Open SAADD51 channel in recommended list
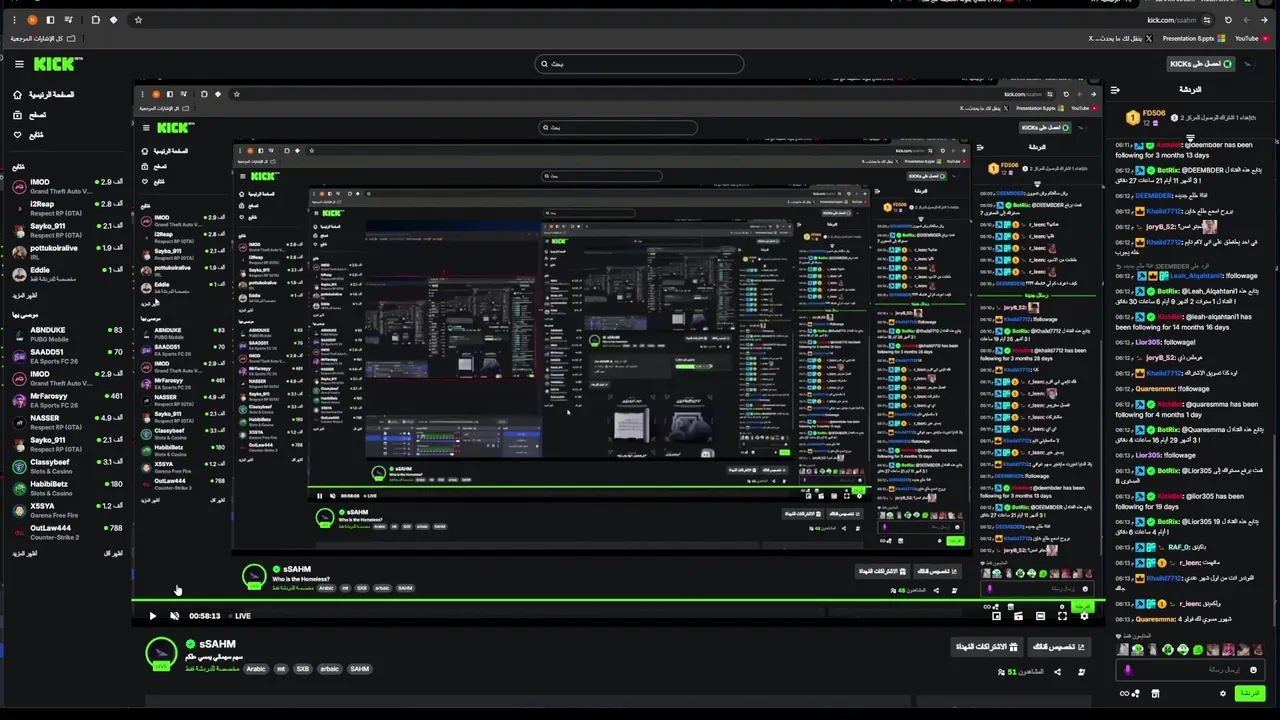This screenshot has width=1280, height=720. tap(68, 356)
